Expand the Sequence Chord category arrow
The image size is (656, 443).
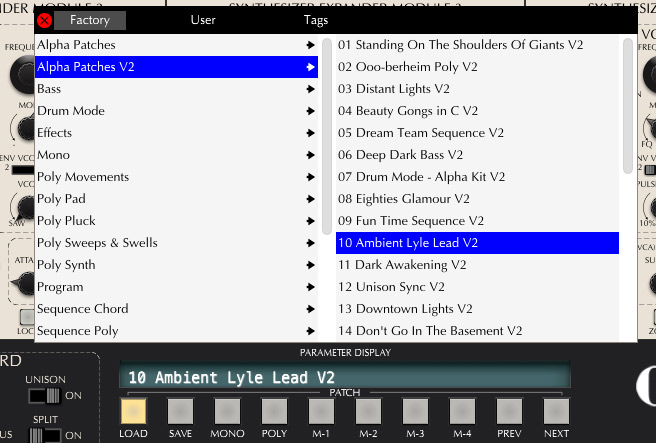tap(310, 309)
